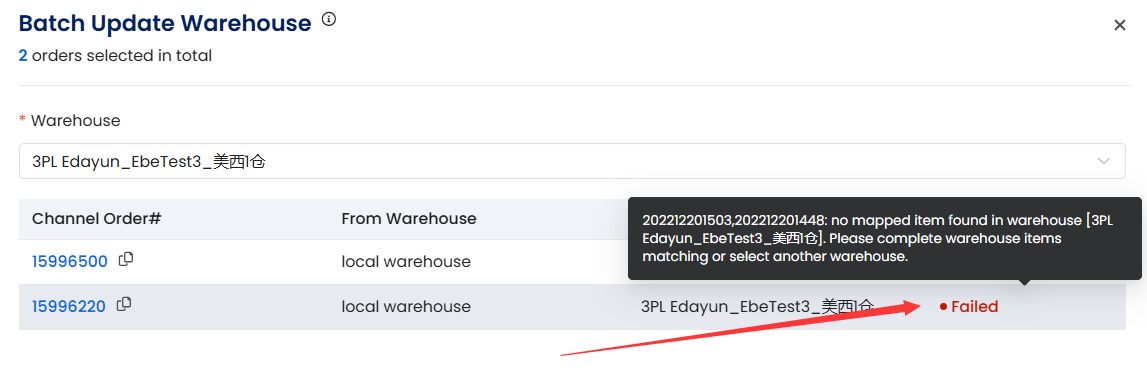This screenshot has width=1147, height=386.
Task: Click the info icon beside Batch Update Warehouse
Action: [329, 20]
